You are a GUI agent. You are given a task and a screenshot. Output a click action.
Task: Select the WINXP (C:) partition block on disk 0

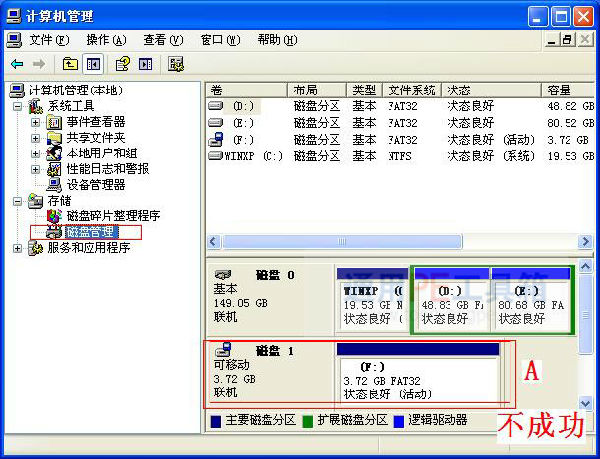[x=372, y=300]
